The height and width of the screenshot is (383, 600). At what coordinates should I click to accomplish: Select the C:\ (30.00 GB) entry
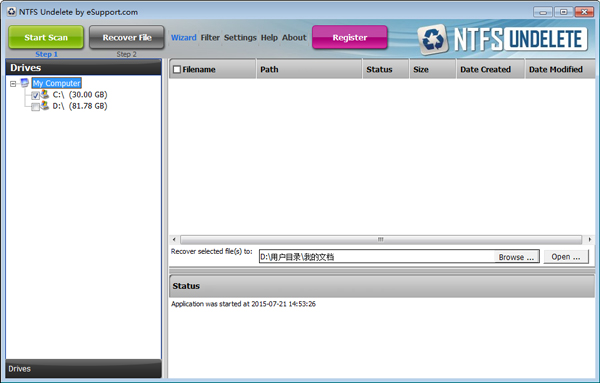[x=80, y=95]
